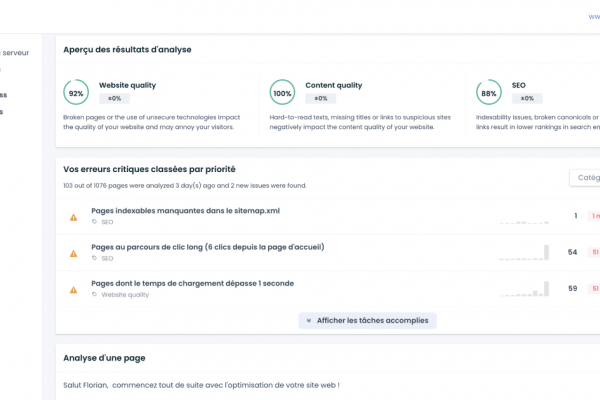Click the 88% SEO score circle

tap(489, 92)
